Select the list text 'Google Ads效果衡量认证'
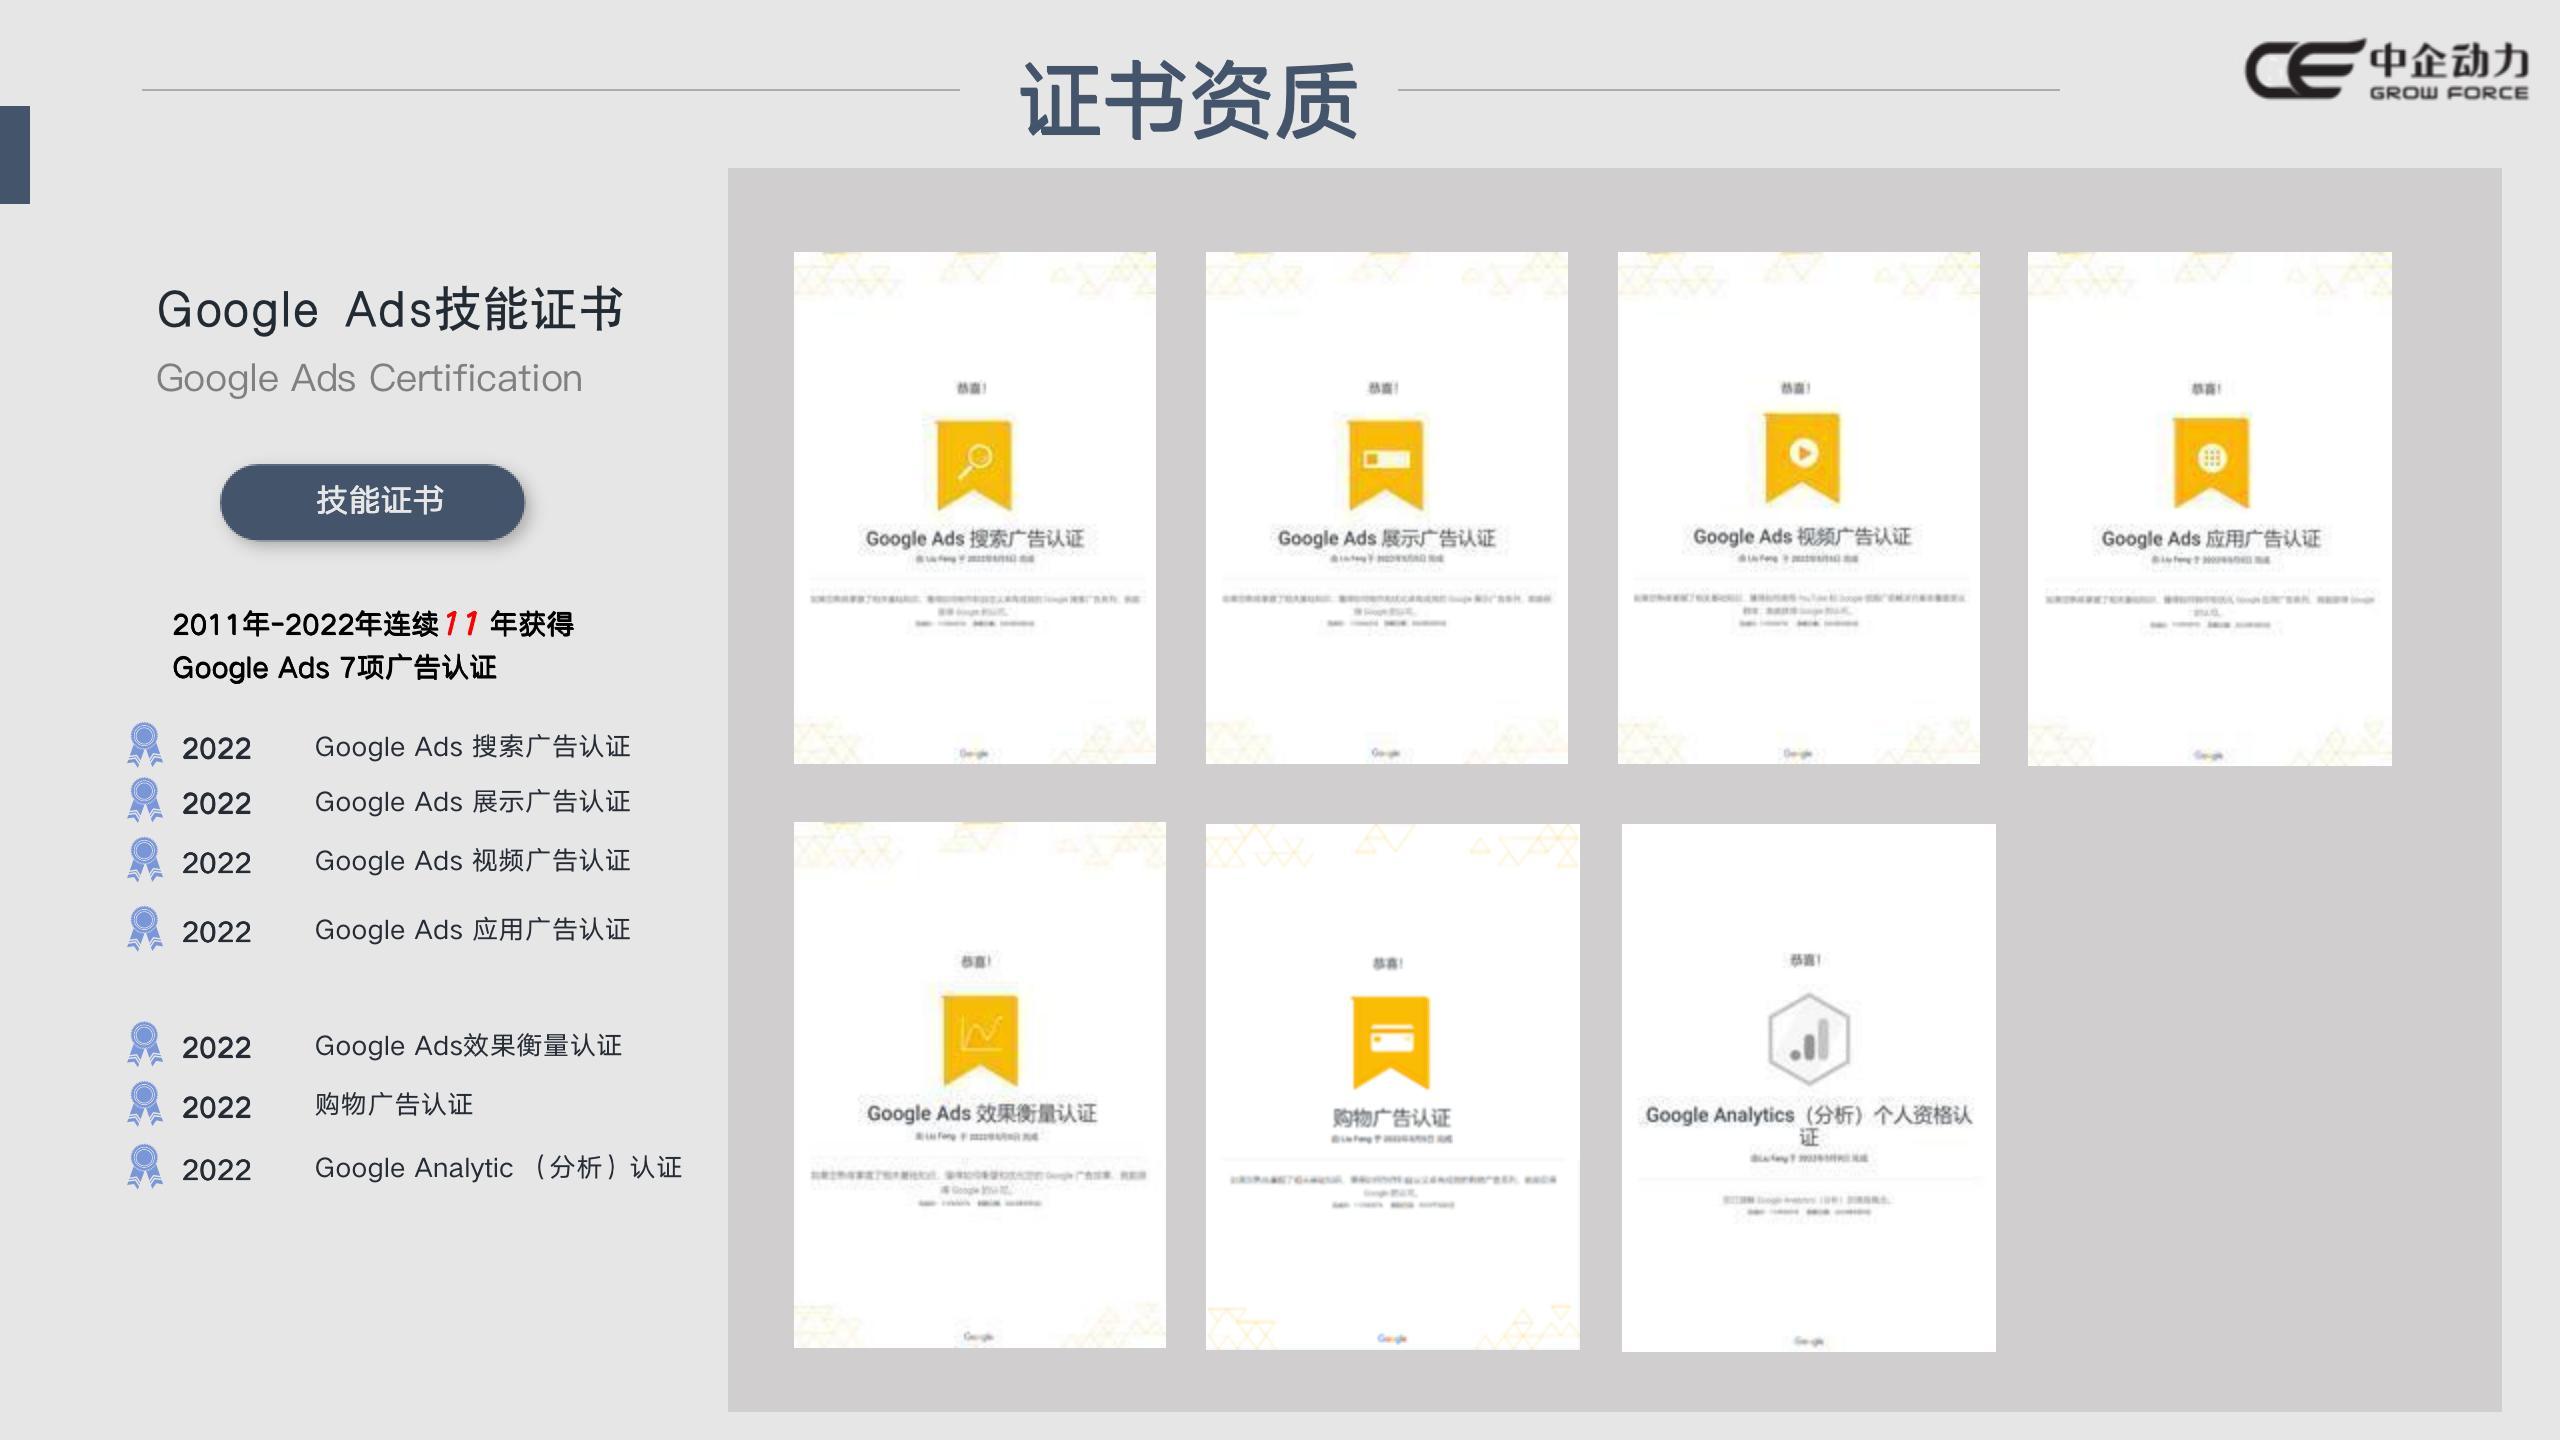2560x1440 pixels. [468, 1046]
